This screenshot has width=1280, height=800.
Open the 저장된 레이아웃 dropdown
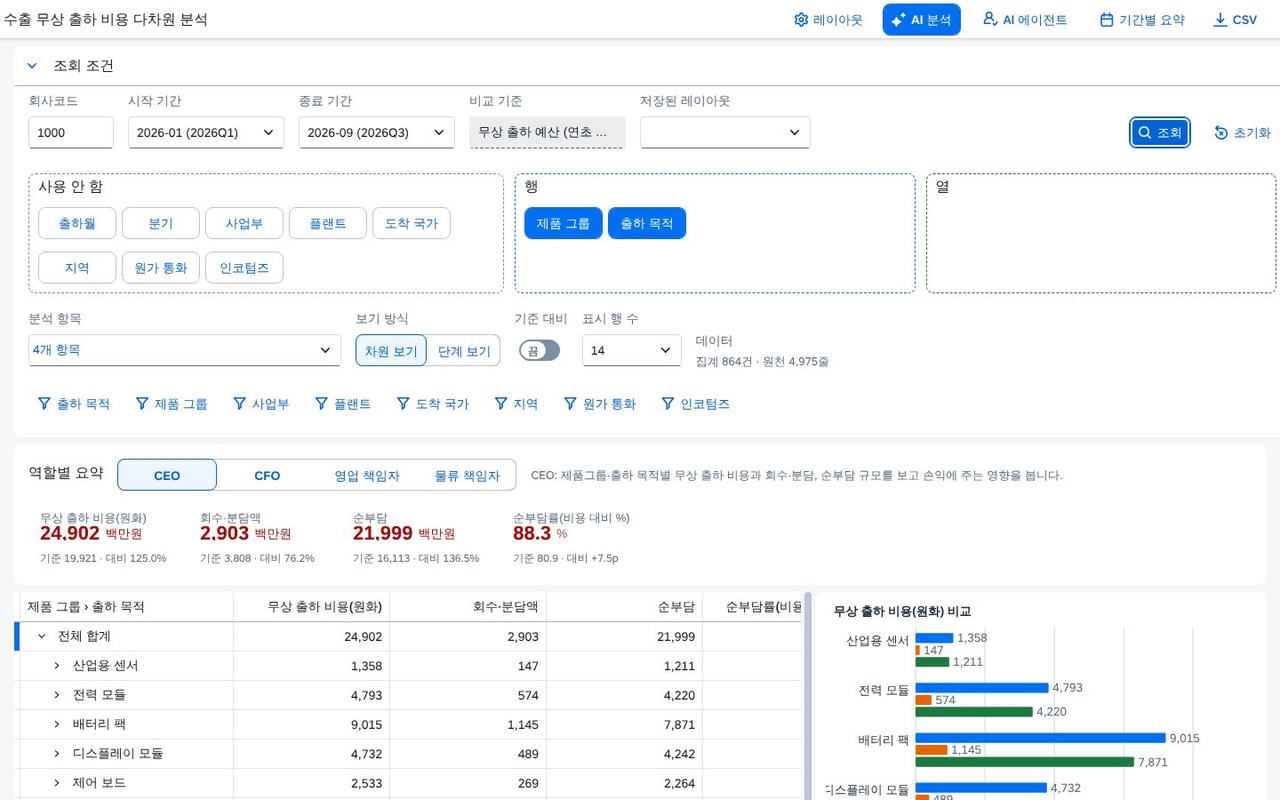pyautogui.click(x=725, y=132)
